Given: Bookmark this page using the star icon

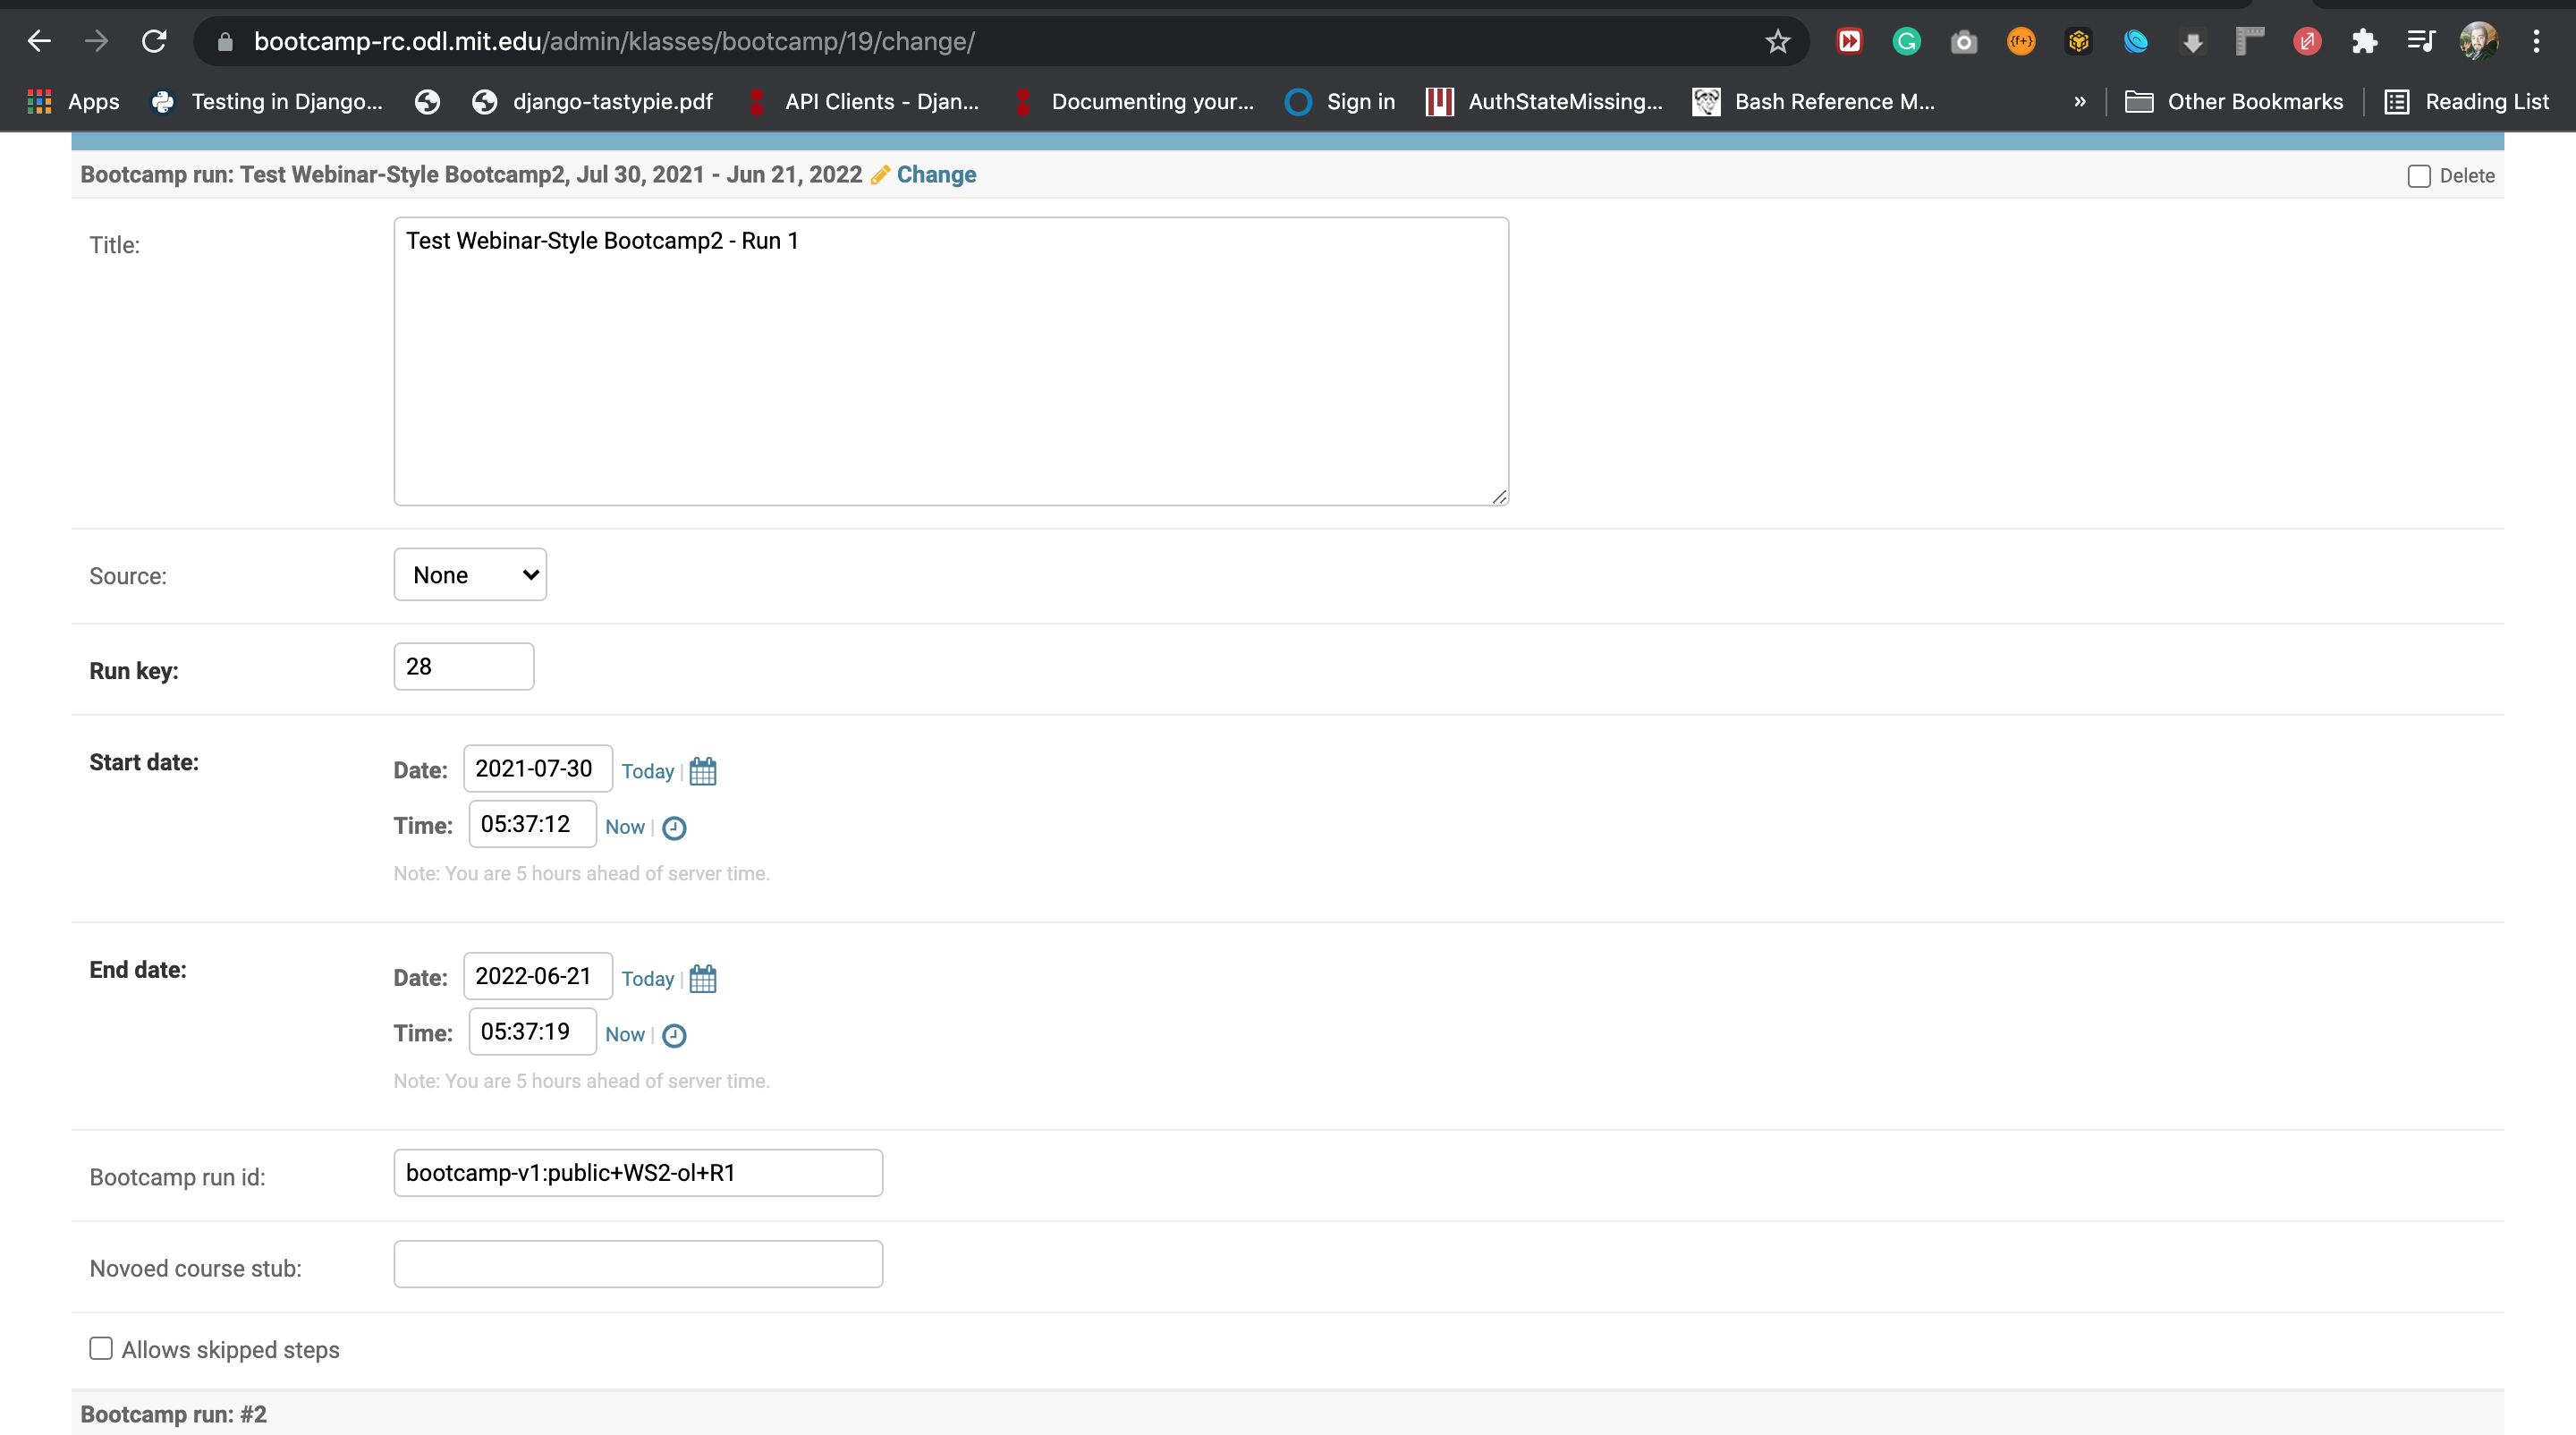Looking at the screenshot, I should [1777, 41].
